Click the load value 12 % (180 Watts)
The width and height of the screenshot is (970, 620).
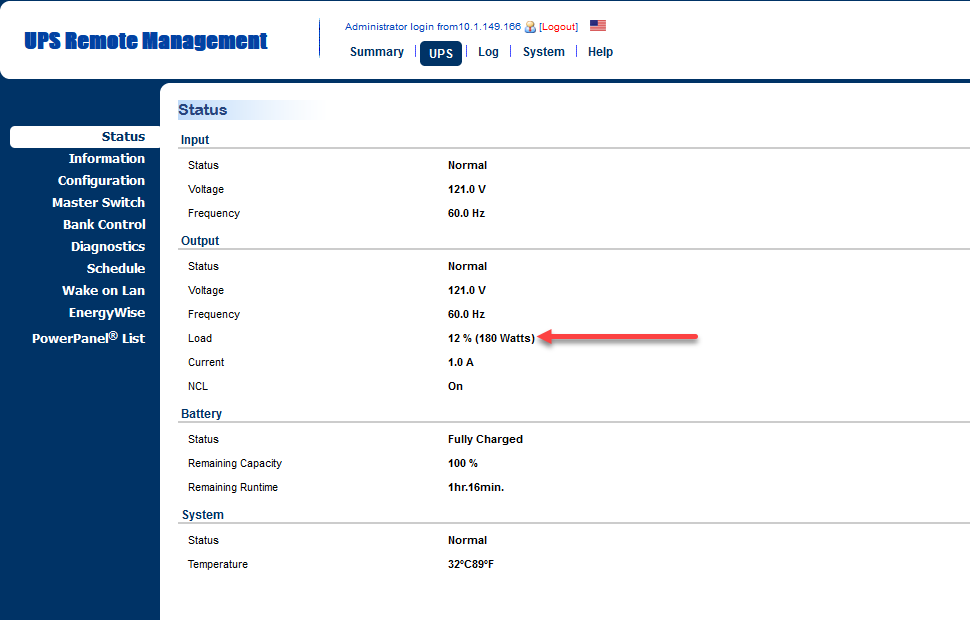[x=491, y=338]
